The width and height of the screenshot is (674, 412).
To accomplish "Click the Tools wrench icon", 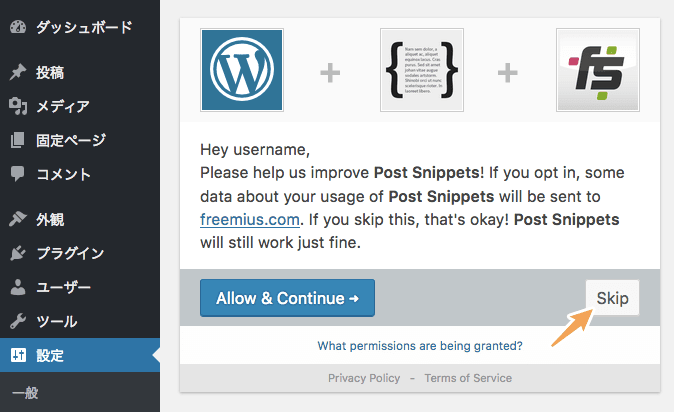I will click(x=18, y=321).
